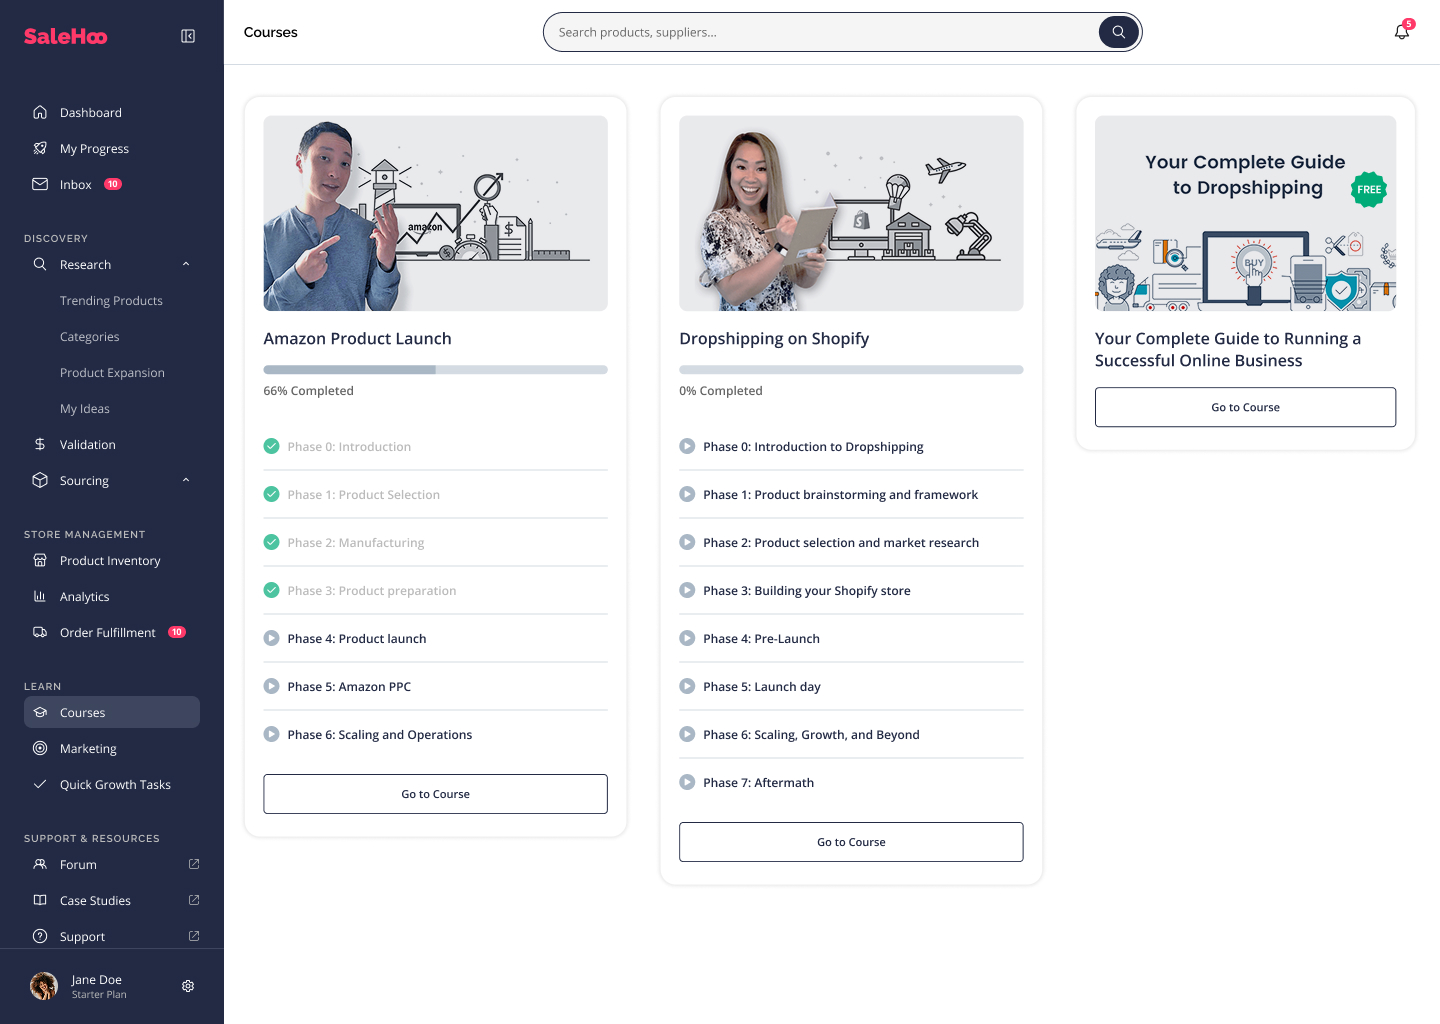Collapse the Research section chevron

click(186, 264)
